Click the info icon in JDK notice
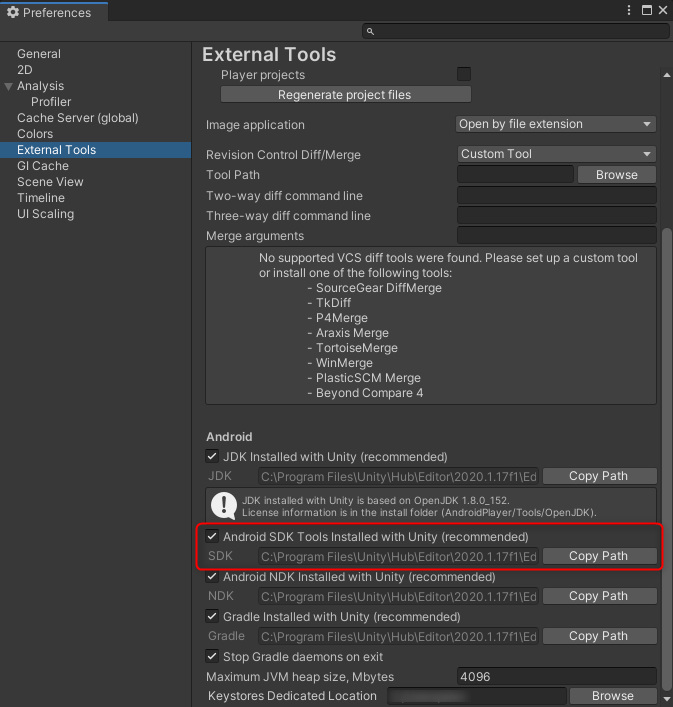The height and width of the screenshot is (707, 673). tap(223, 504)
